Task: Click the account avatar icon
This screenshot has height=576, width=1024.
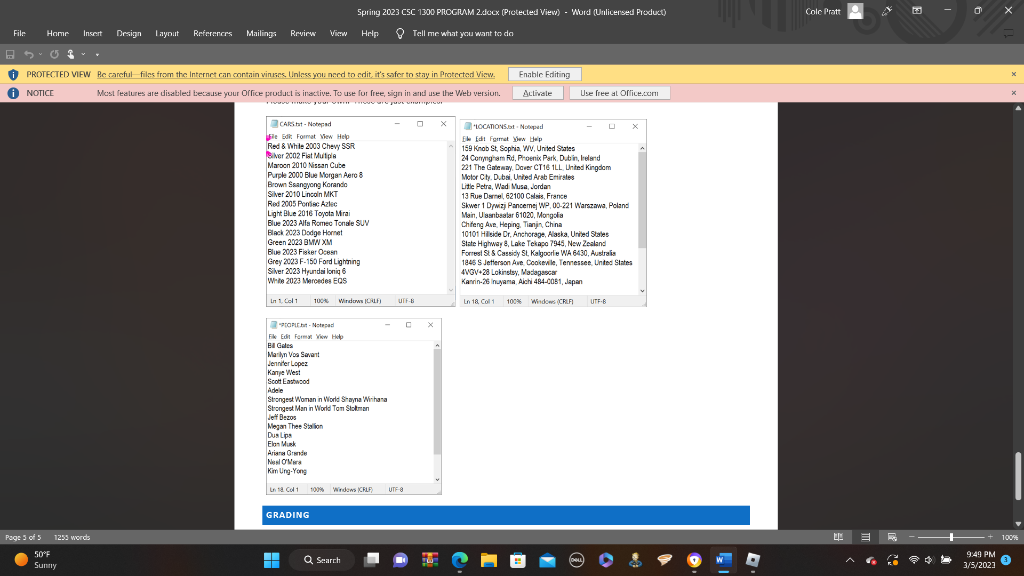Action: [856, 11]
